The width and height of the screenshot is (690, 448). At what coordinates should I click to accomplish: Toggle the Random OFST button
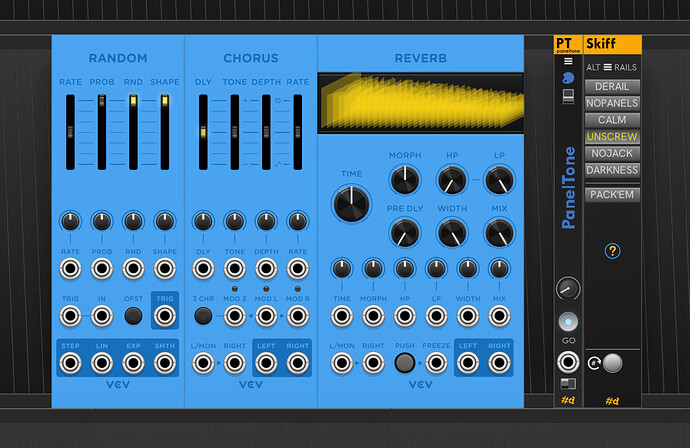pos(133,316)
